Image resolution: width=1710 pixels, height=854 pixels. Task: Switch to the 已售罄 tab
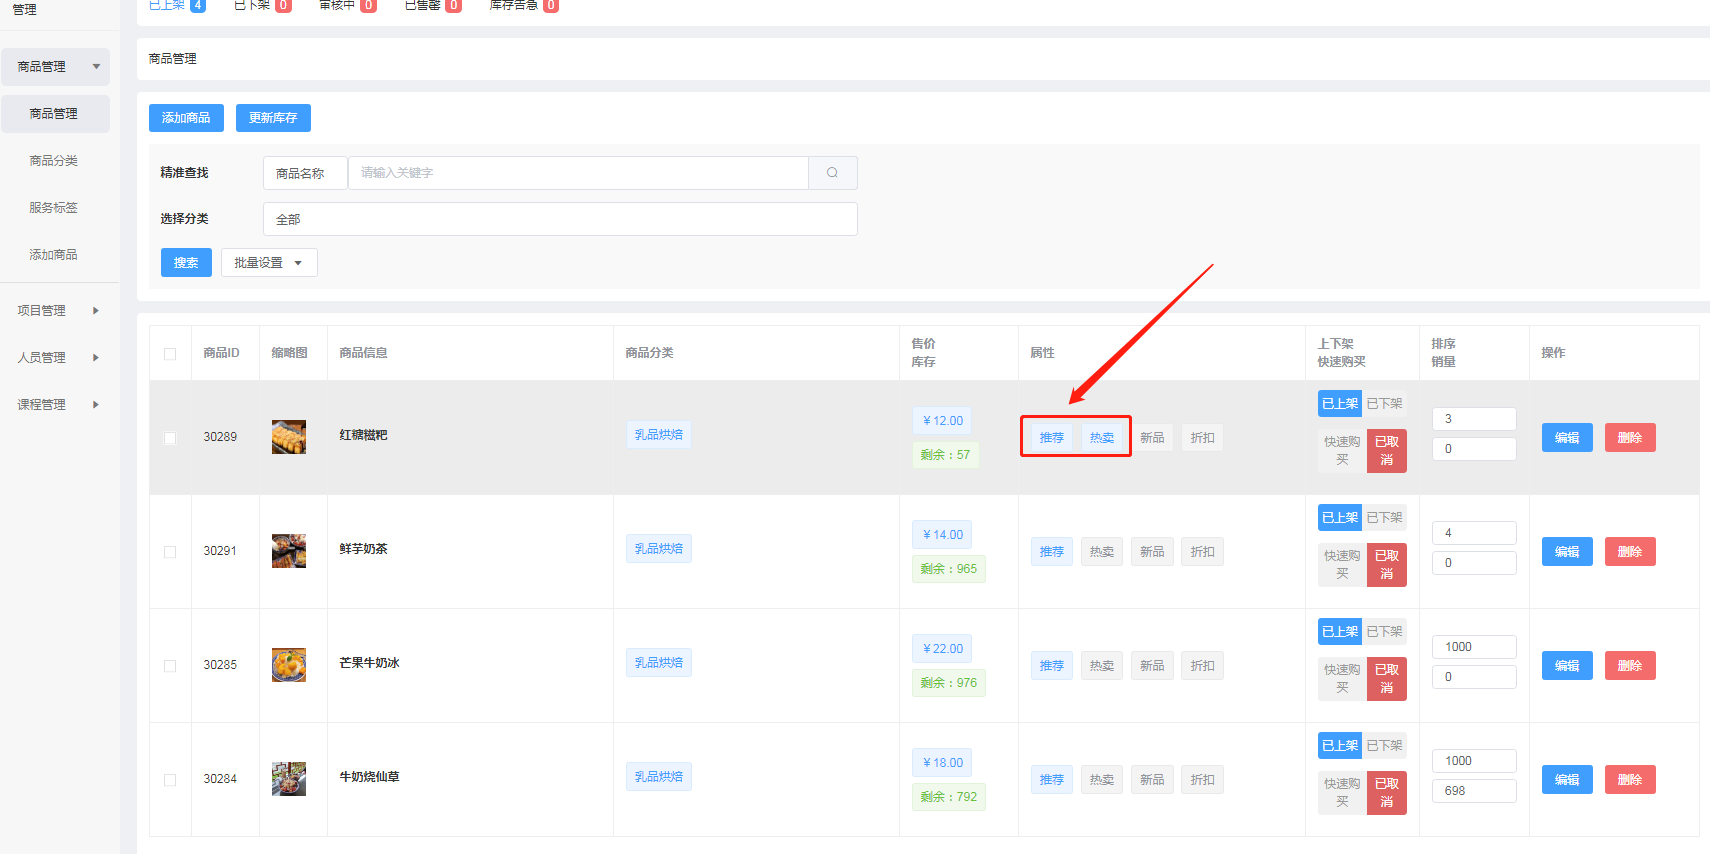[432, 5]
